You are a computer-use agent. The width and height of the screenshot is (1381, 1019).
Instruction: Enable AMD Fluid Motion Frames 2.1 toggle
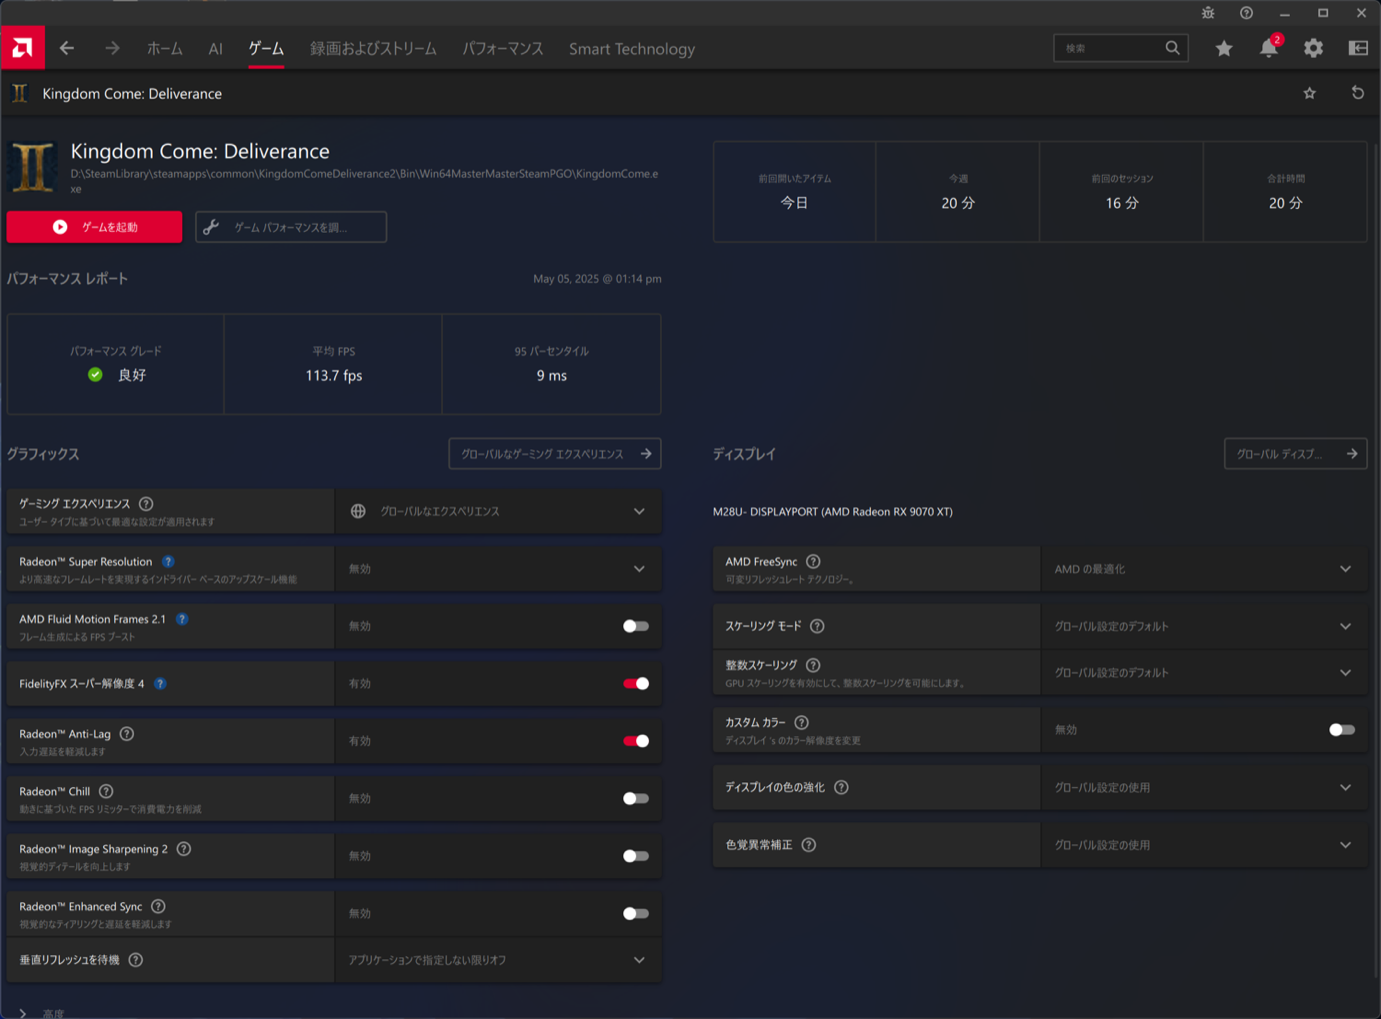coord(635,626)
